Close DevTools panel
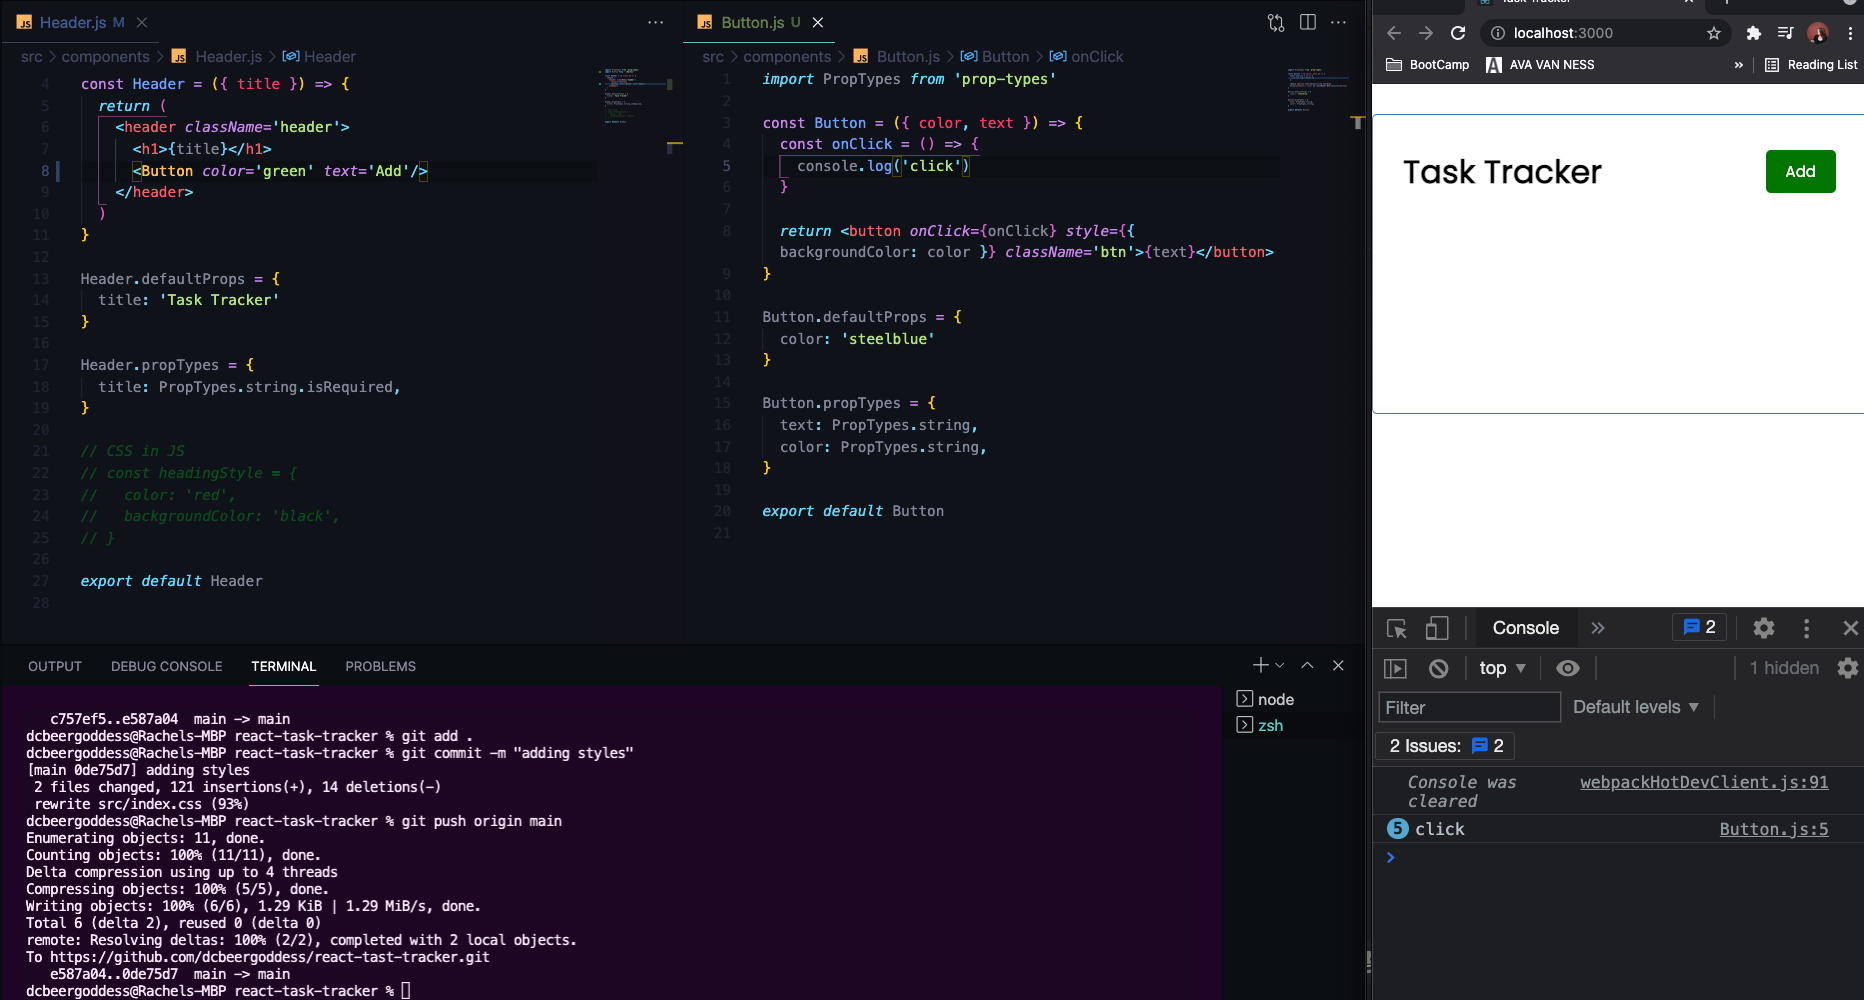The height and width of the screenshot is (1000, 1864). pyautogui.click(x=1850, y=628)
